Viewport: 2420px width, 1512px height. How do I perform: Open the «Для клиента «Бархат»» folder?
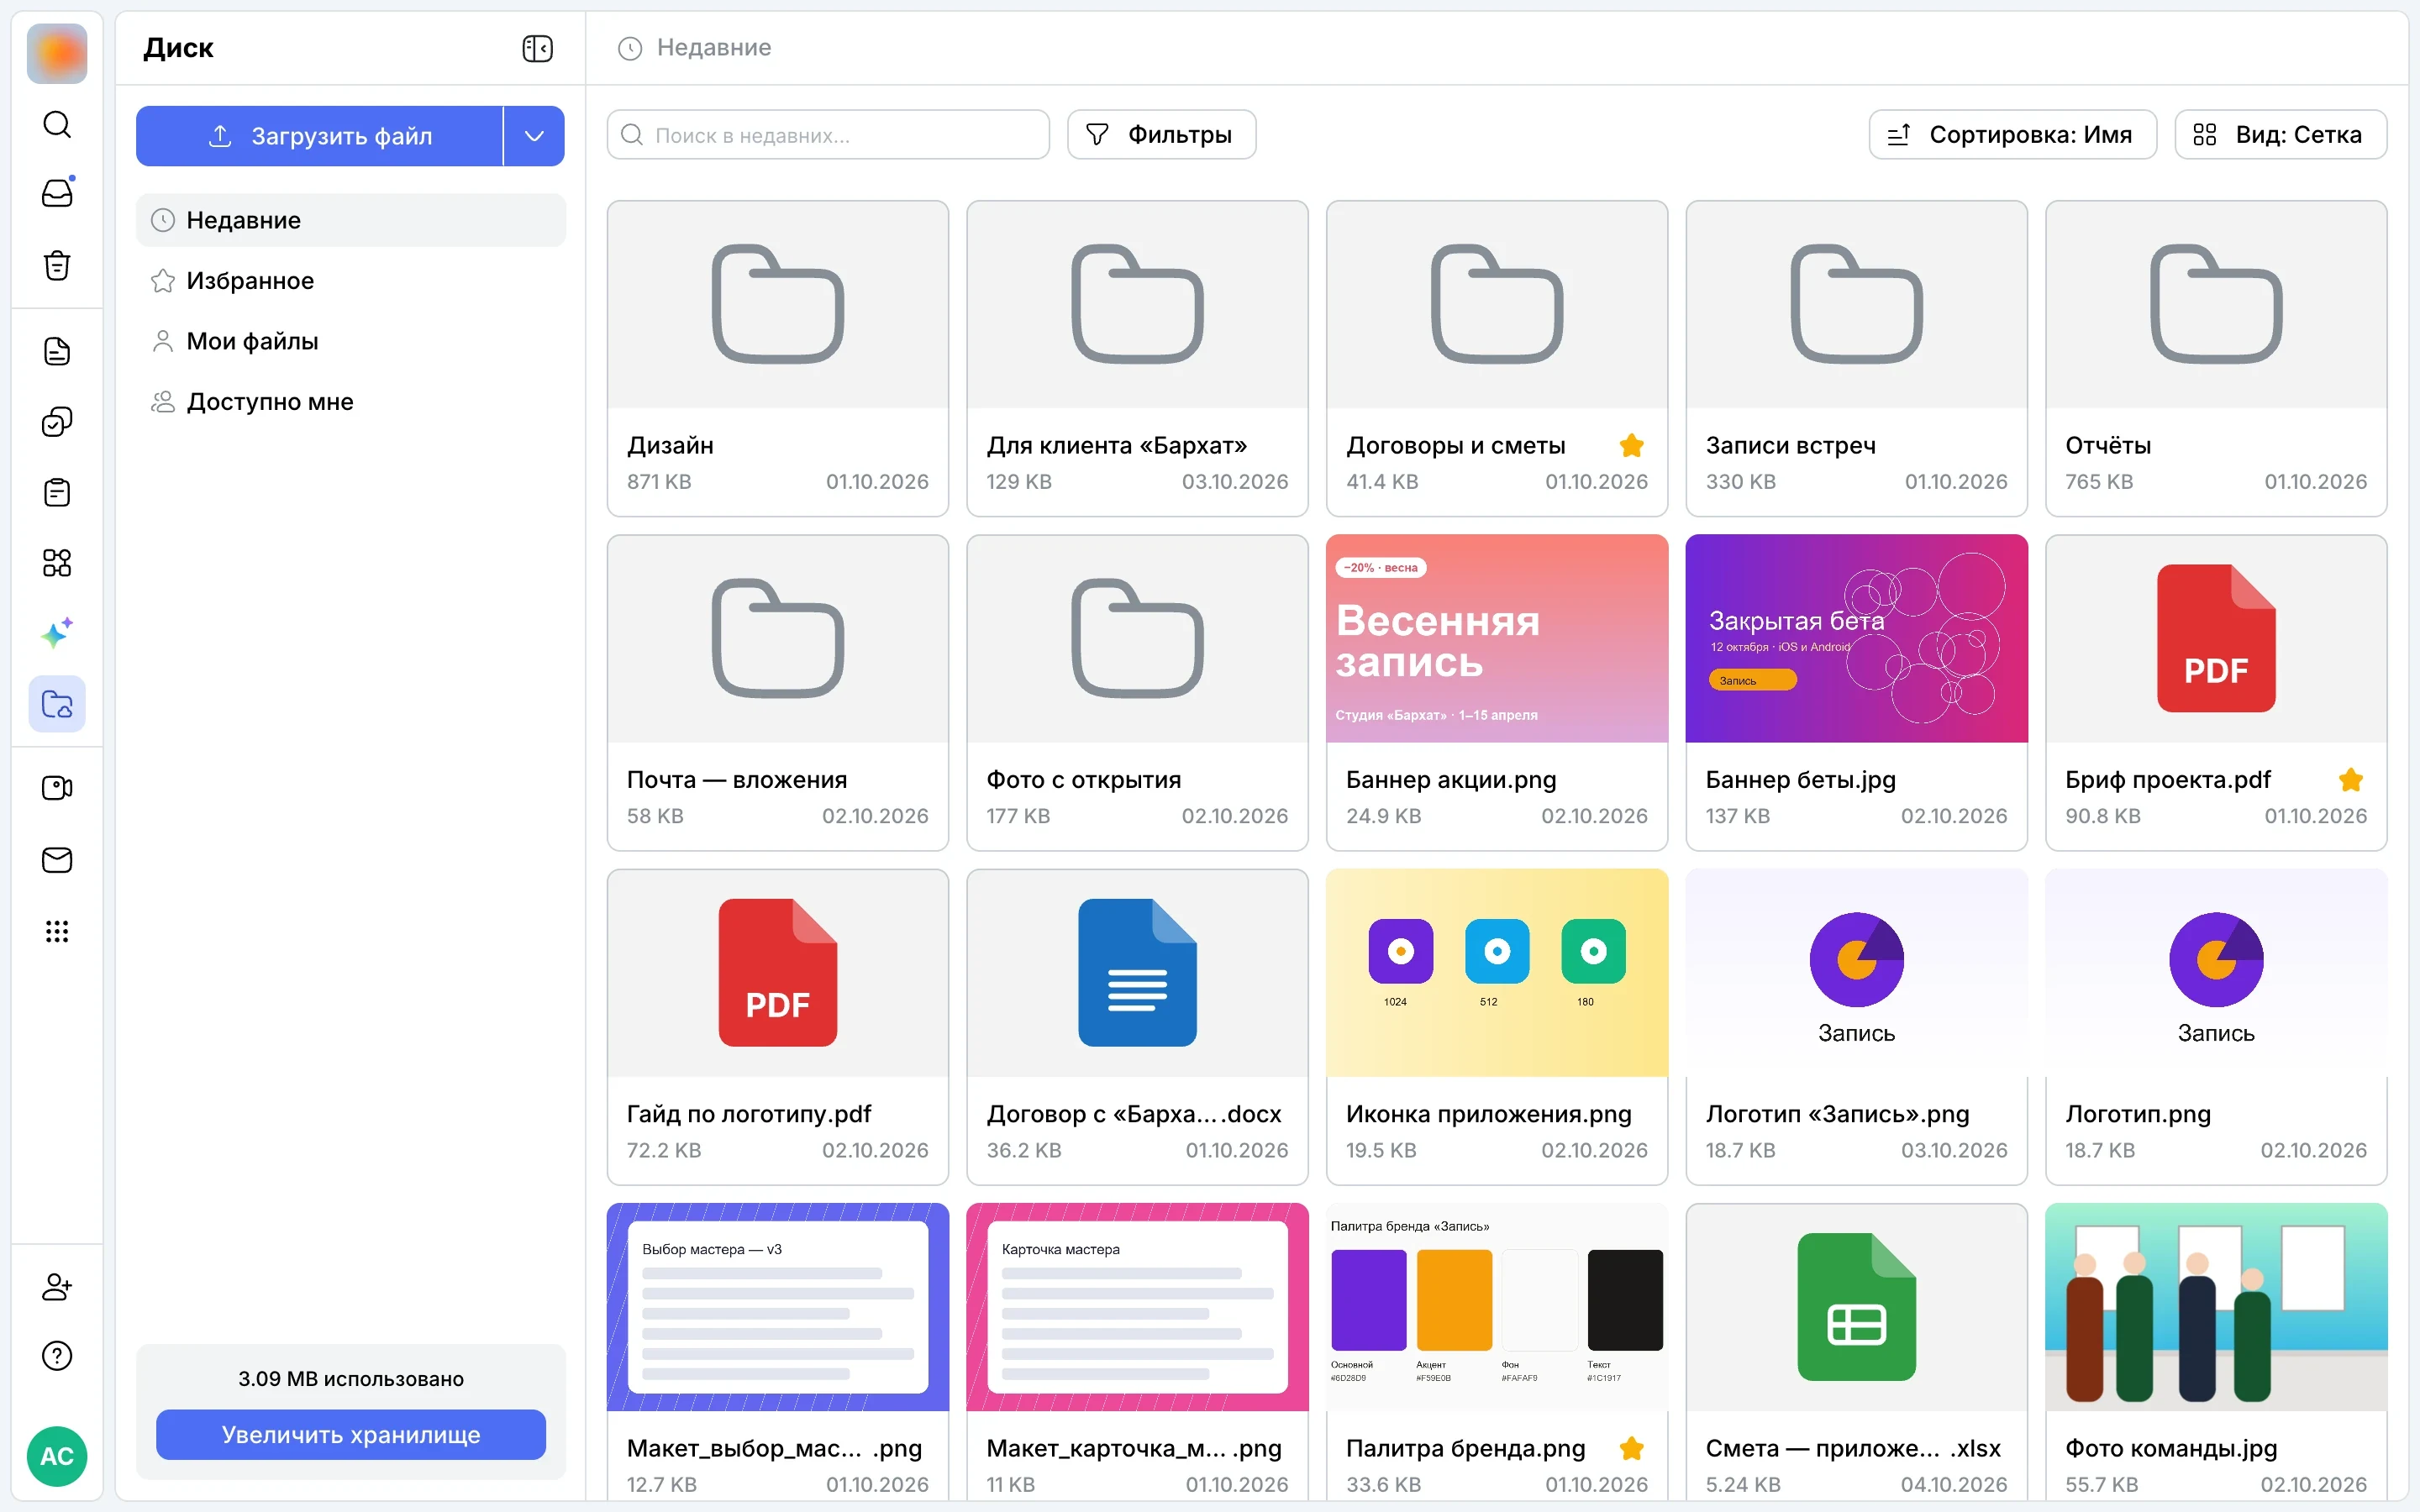[1137, 358]
